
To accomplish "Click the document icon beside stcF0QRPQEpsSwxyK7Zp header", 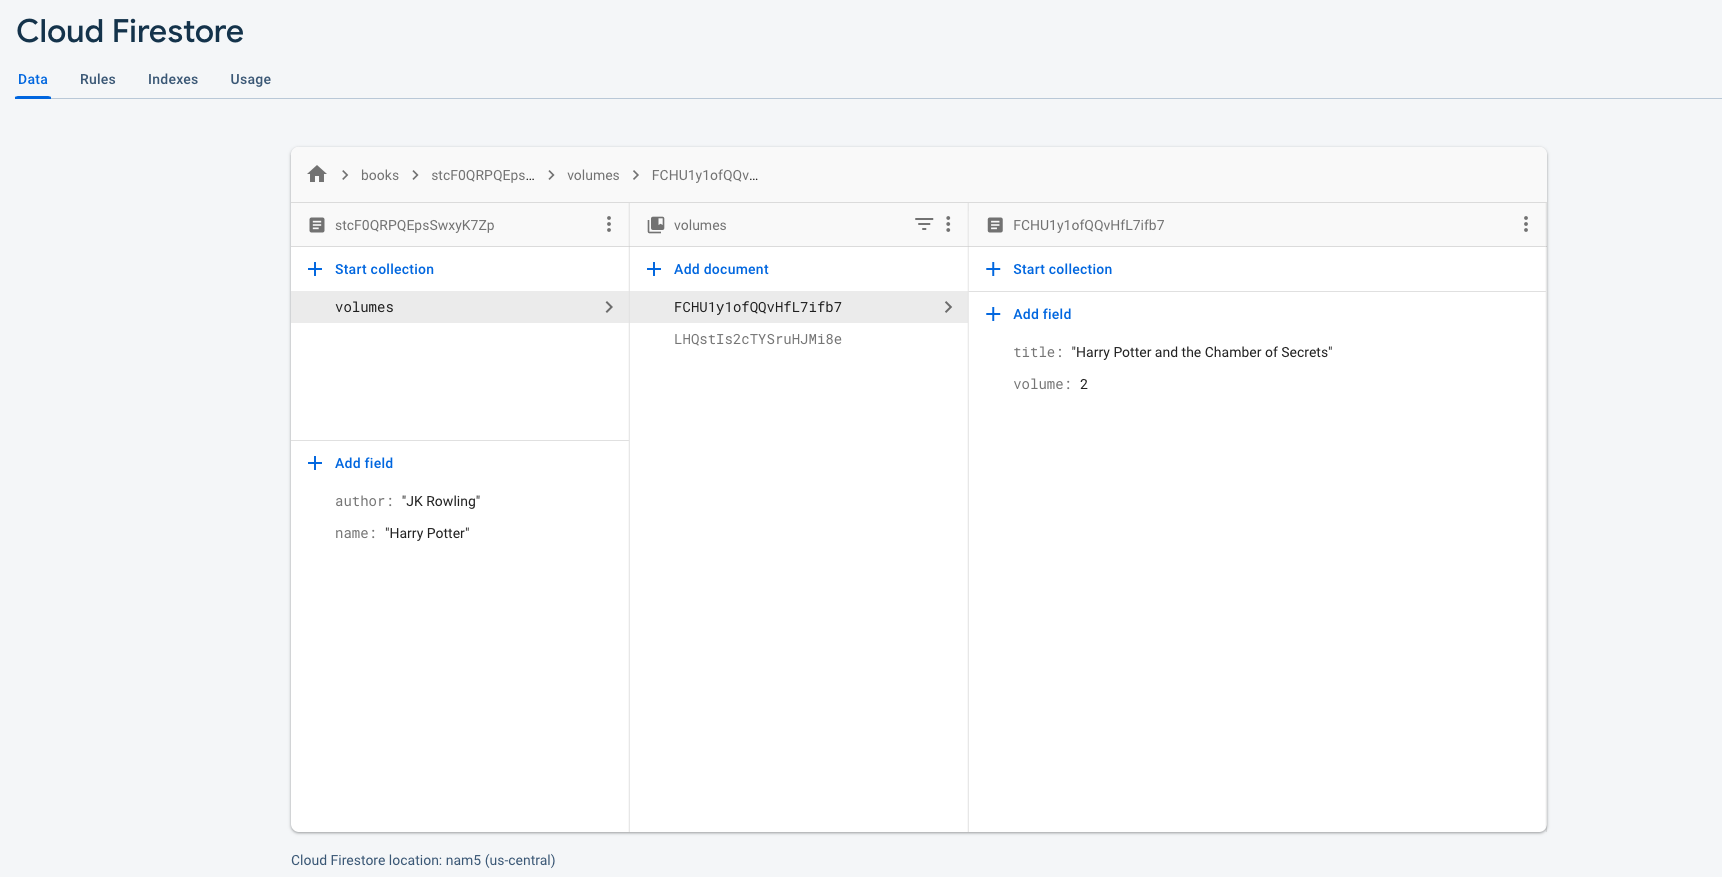I will [x=317, y=225].
